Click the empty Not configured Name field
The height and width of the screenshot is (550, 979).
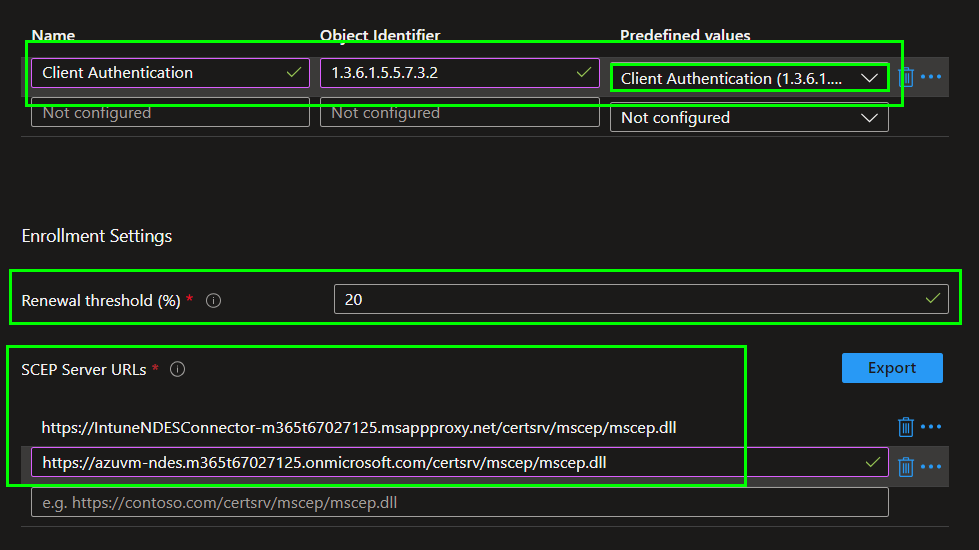170,113
